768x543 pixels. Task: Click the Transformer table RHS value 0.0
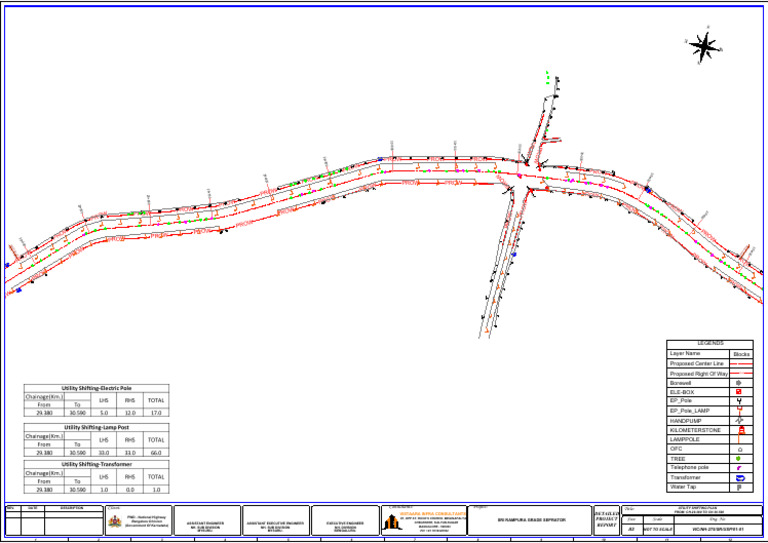[x=130, y=490]
